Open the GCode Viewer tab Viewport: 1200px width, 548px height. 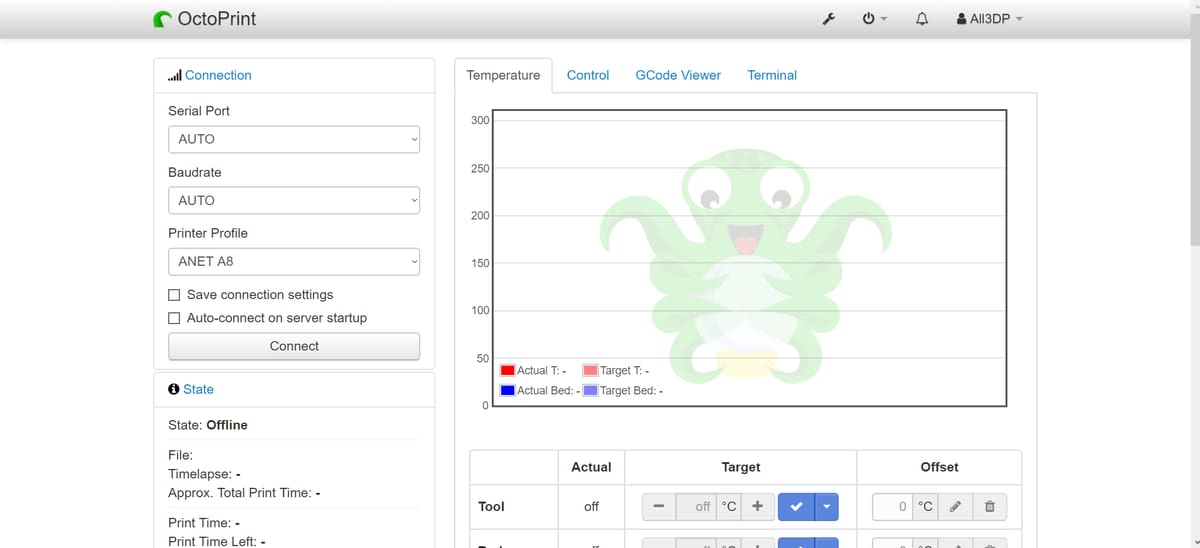(x=678, y=75)
